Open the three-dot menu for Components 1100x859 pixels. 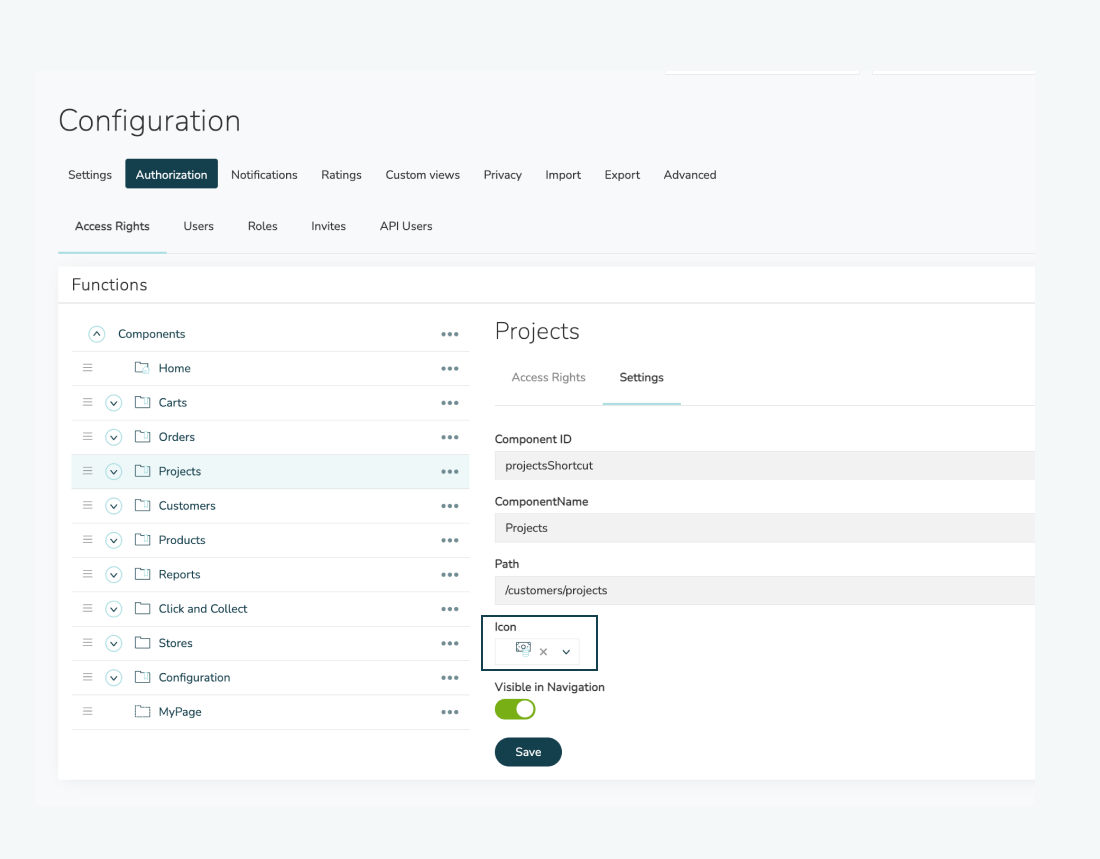click(x=449, y=334)
